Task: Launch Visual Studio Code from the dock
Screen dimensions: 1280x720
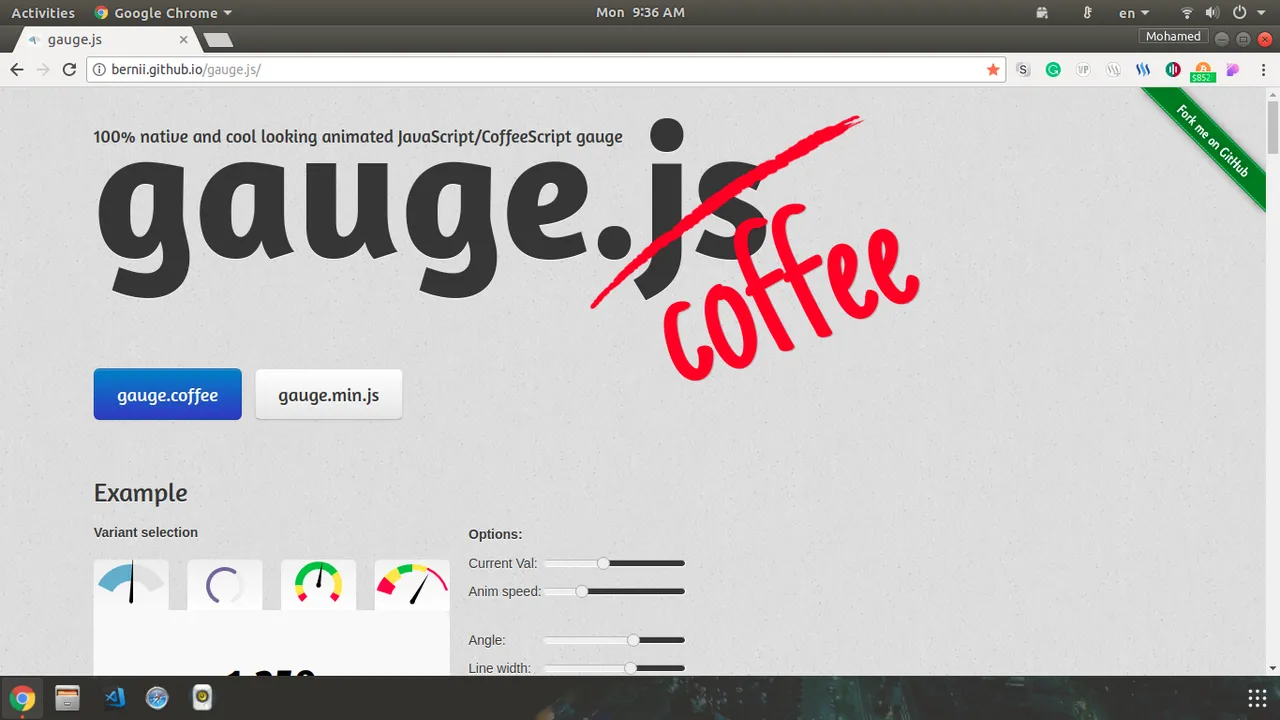Action: pyautogui.click(x=113, y=698)
